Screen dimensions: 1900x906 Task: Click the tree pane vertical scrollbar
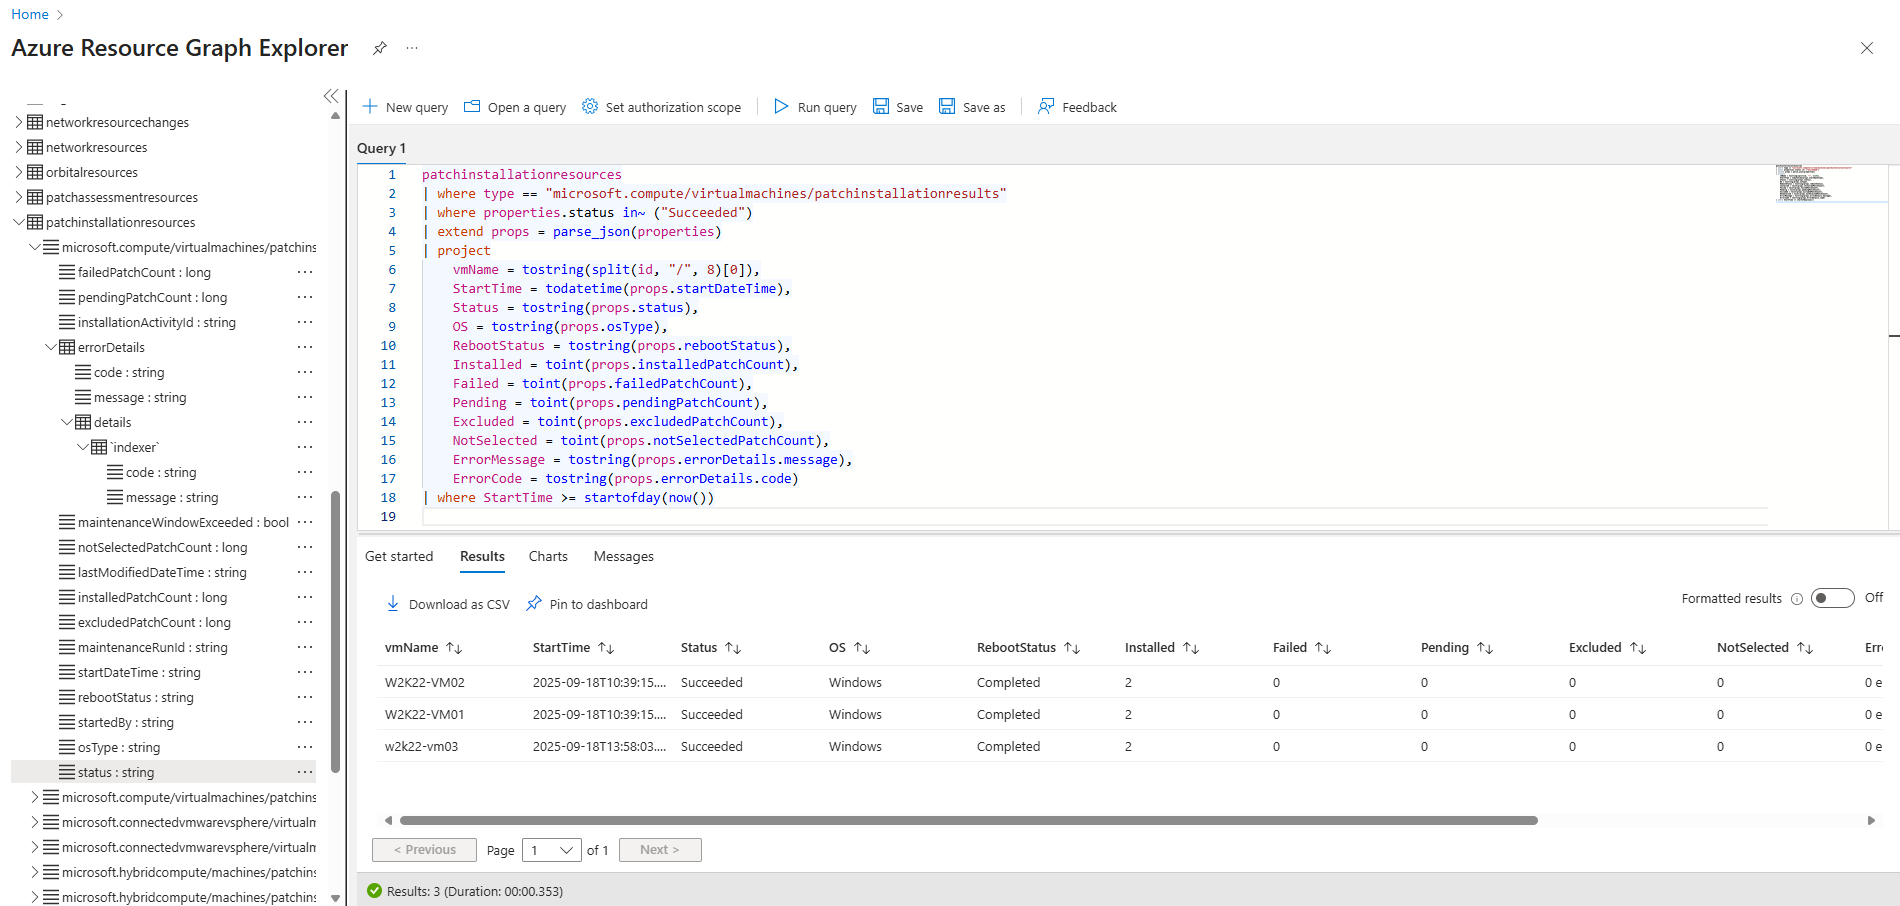tap(336, 632)
